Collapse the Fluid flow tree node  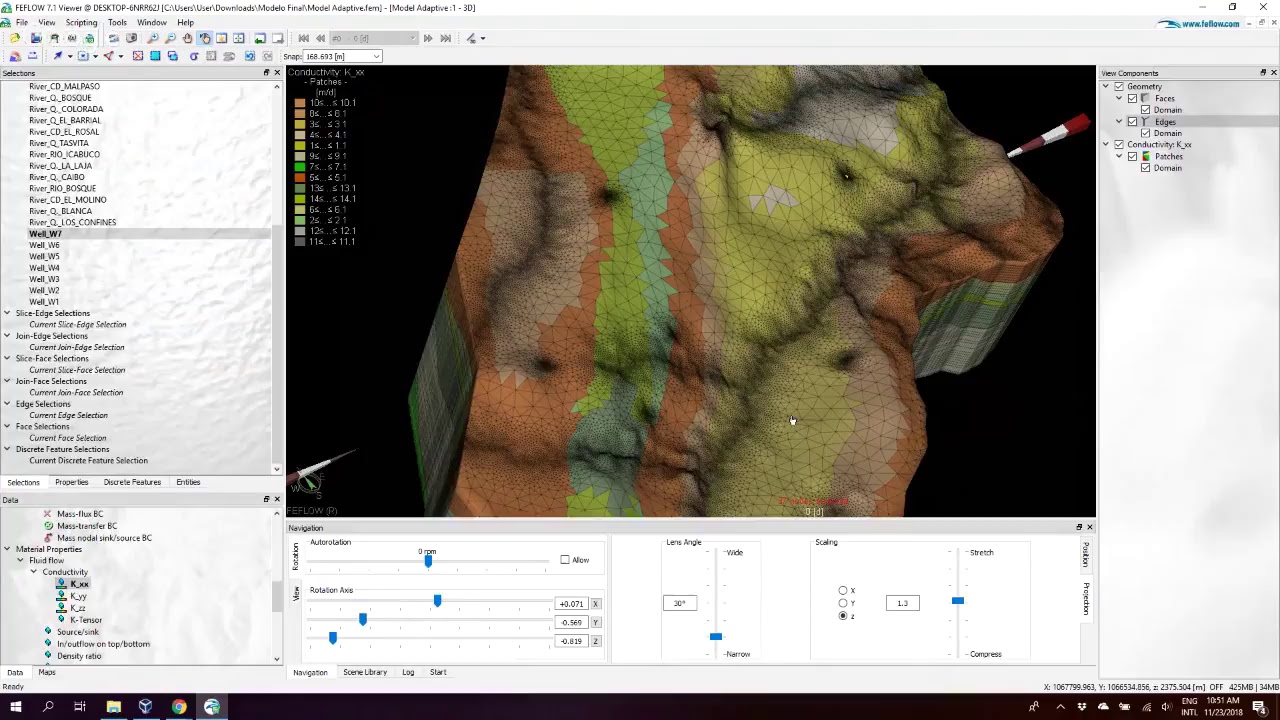click(20, 560)
